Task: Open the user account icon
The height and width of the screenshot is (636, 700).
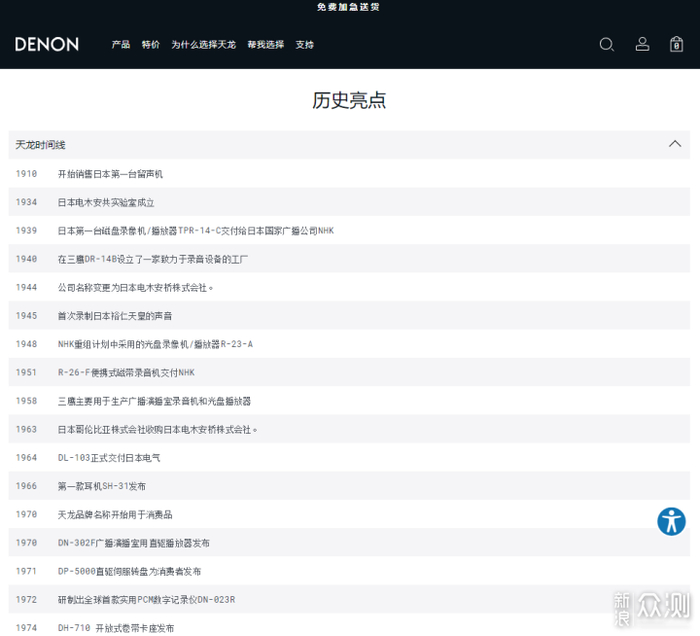Action: [x=642, y=44]
